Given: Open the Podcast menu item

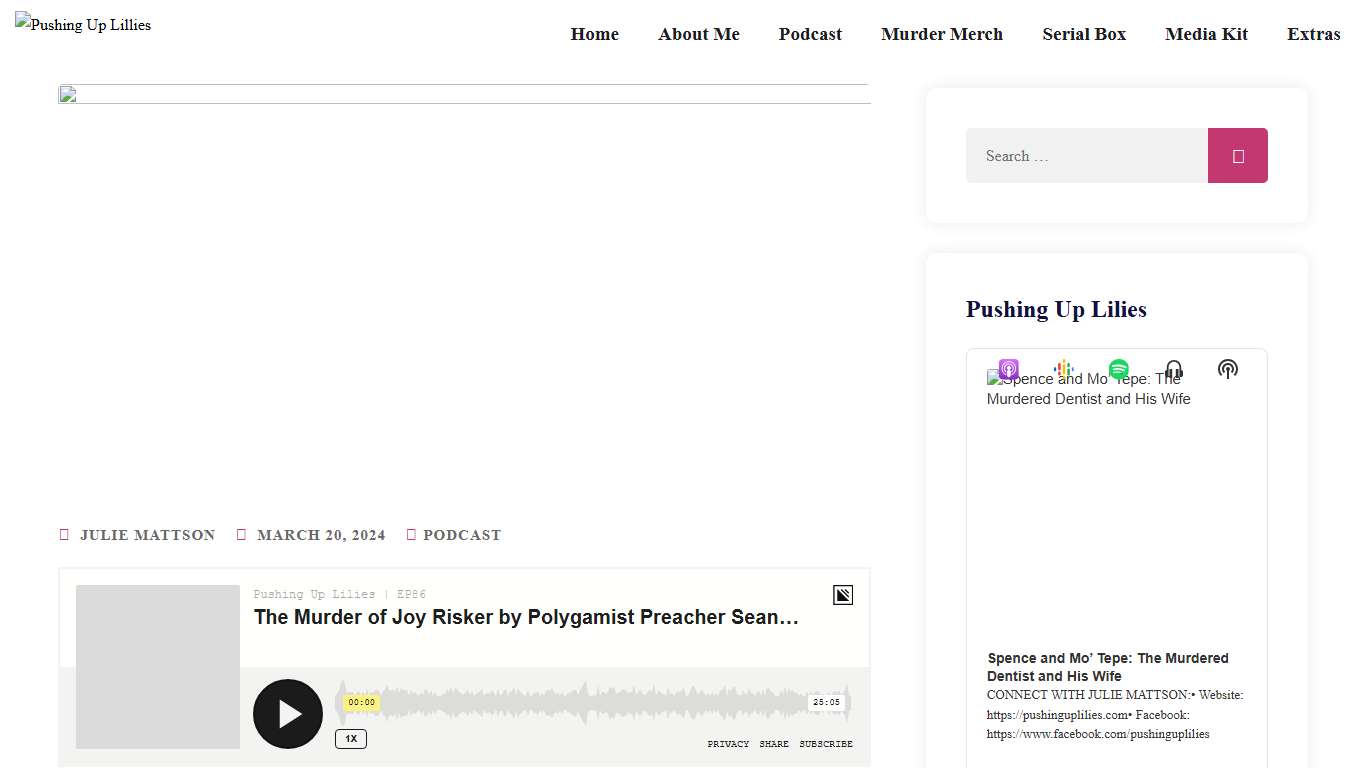Looking at the screenshot, I should point(810,34).
